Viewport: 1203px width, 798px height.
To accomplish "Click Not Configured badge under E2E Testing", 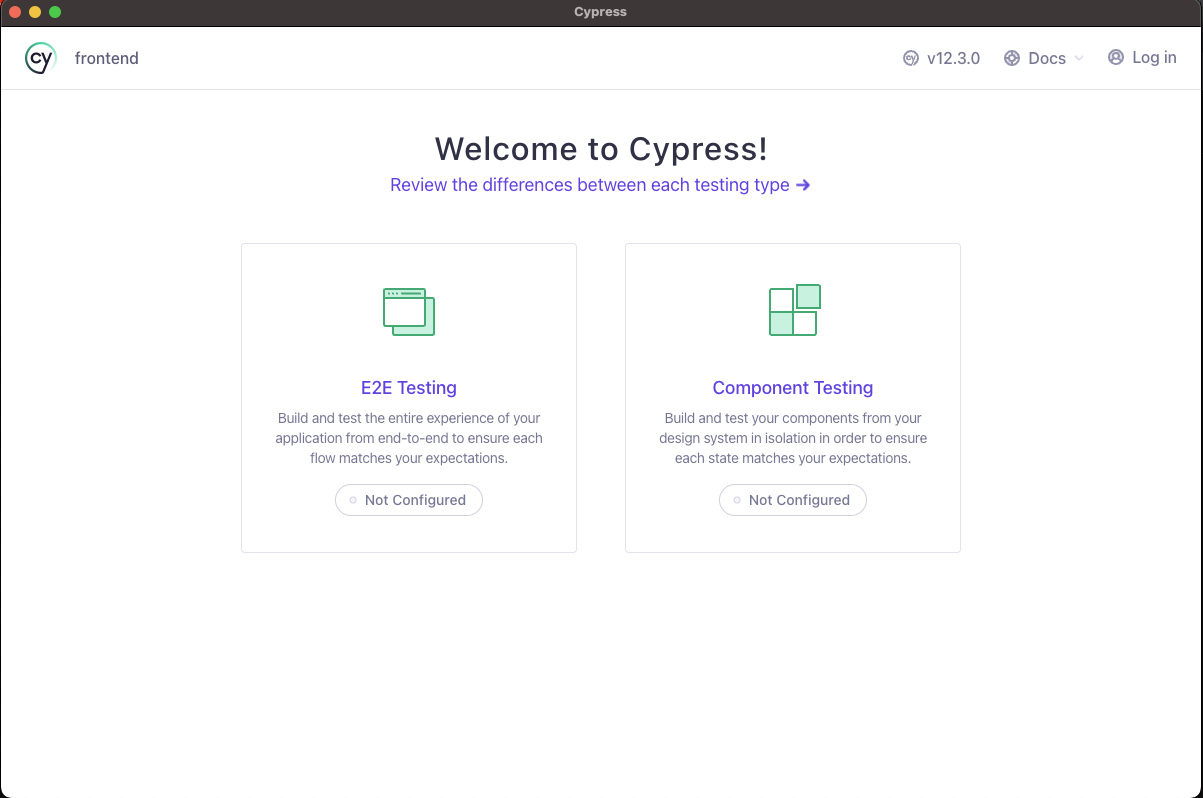I will [409, 500].
